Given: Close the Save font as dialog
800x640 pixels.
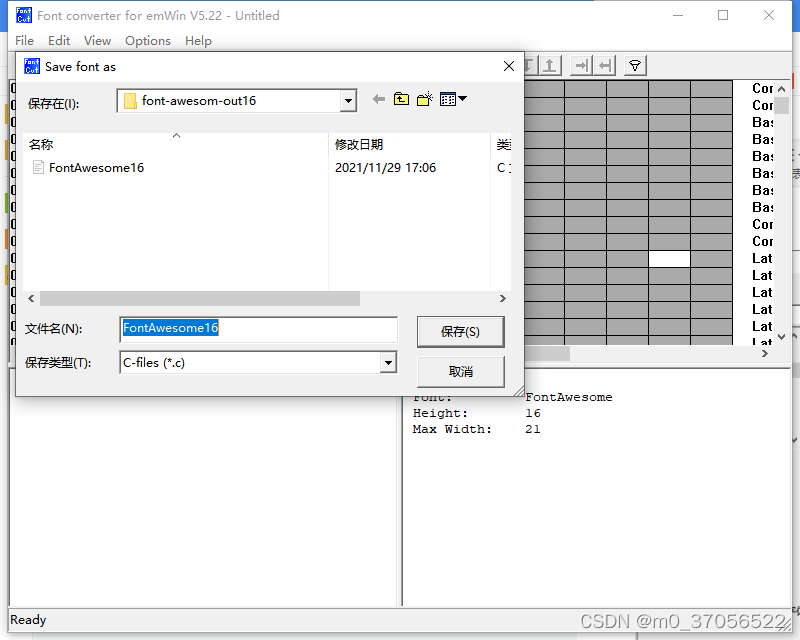Looking at the screenshot, I should coord(509,66).
